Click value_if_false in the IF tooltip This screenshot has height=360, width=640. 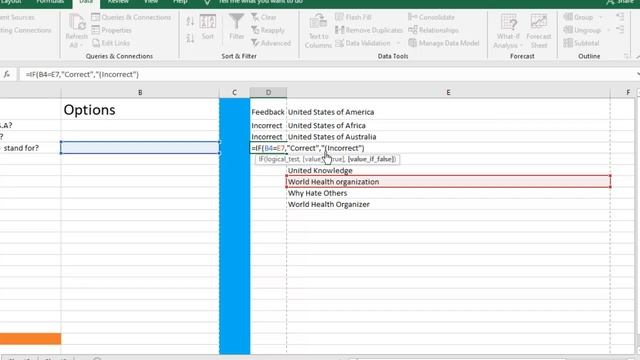[371, 159]
